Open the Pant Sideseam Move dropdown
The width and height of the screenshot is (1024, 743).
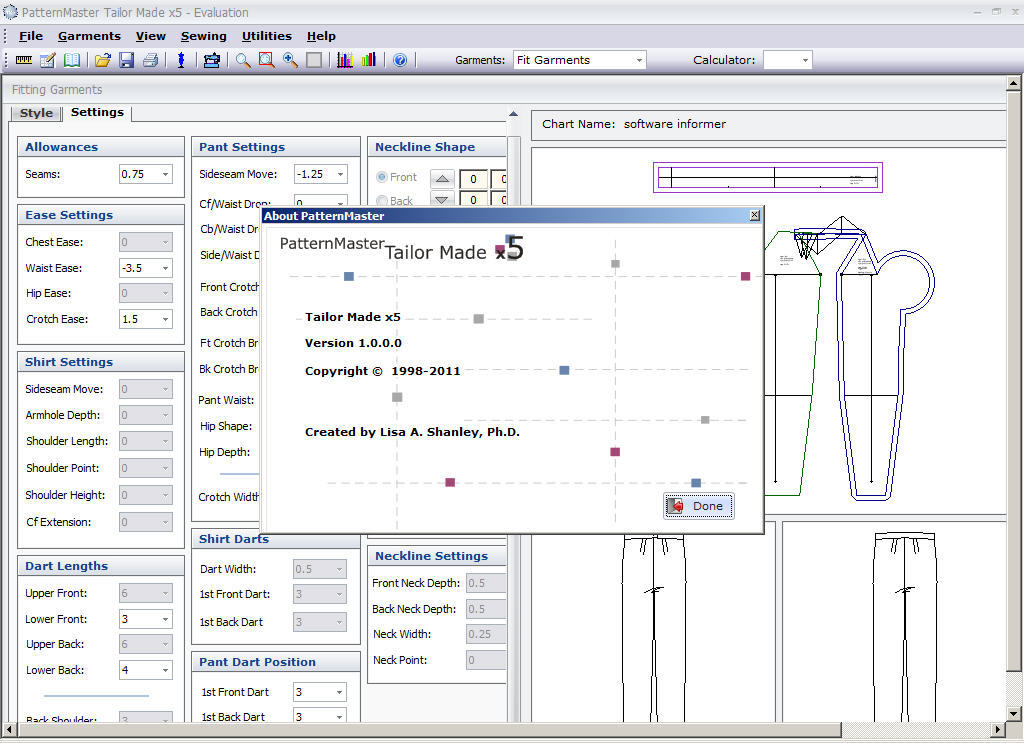tap(340, 174)
